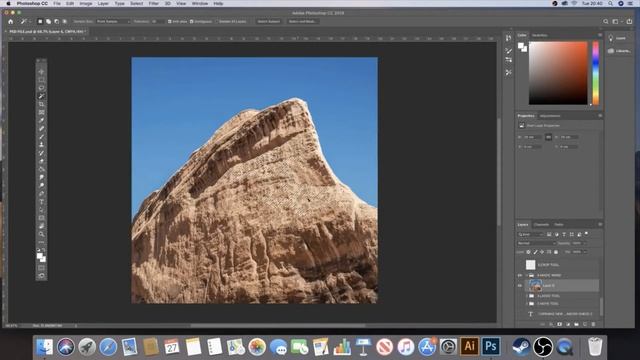Select the Eyedropper tool
Image resolution: width=640 pixels, height=360 pixels.
tap(41, 120)
